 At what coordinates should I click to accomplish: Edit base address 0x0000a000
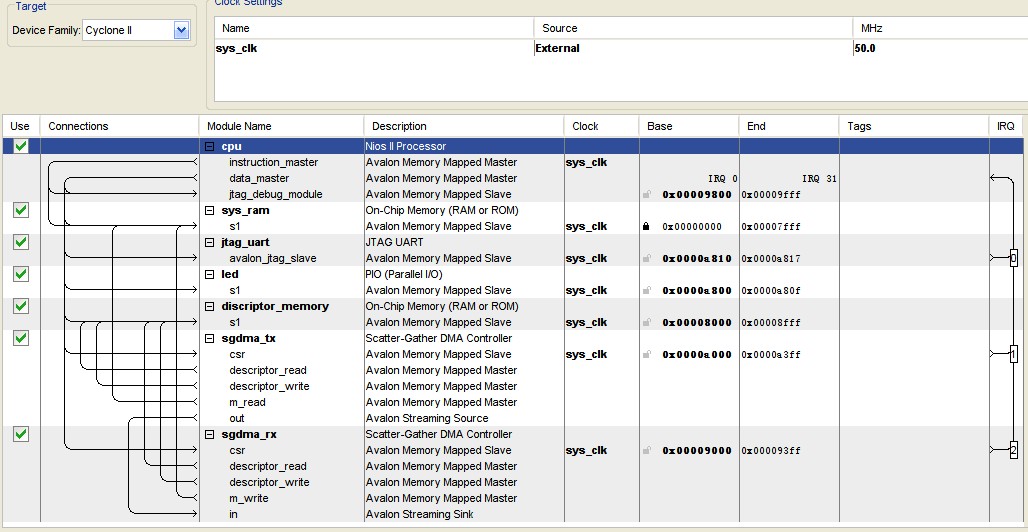pos(697,354)
